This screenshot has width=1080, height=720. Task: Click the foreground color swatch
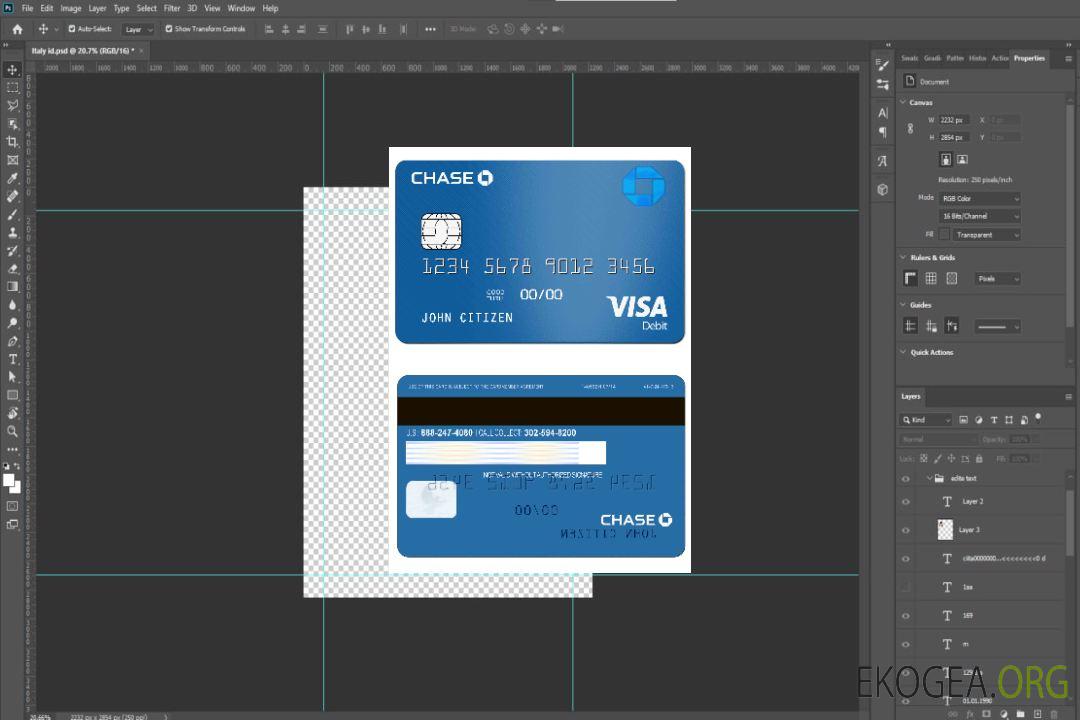click(9, 481)
